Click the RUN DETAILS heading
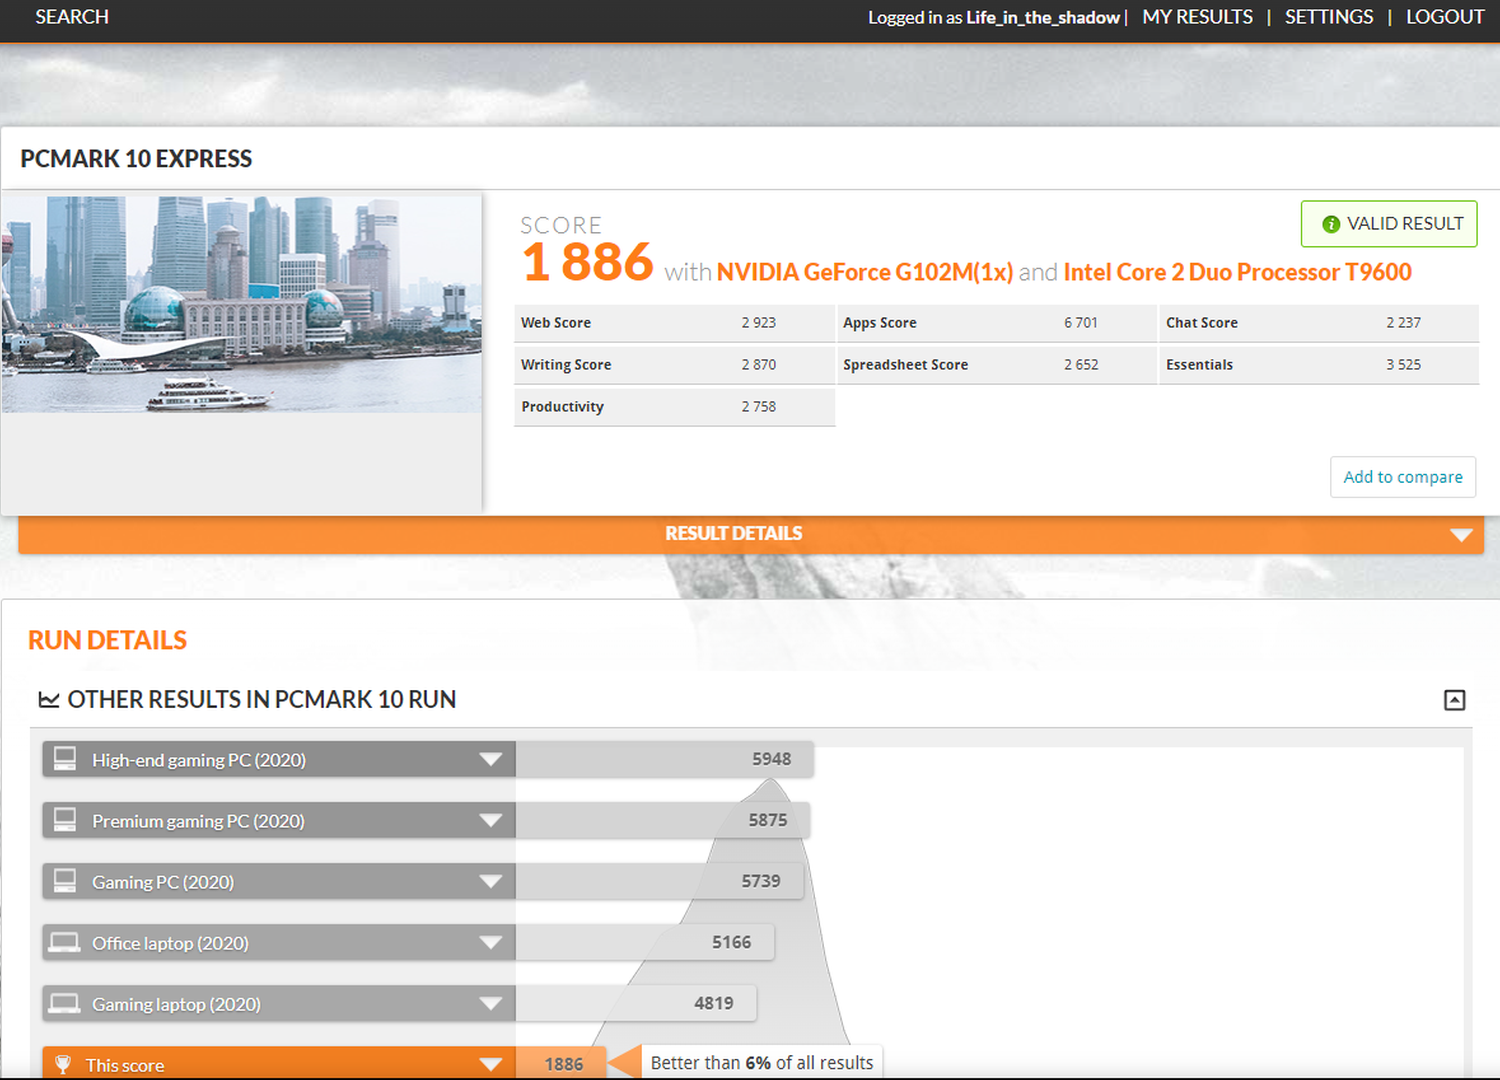1500x1080 pixels. (x=107, y=640)
